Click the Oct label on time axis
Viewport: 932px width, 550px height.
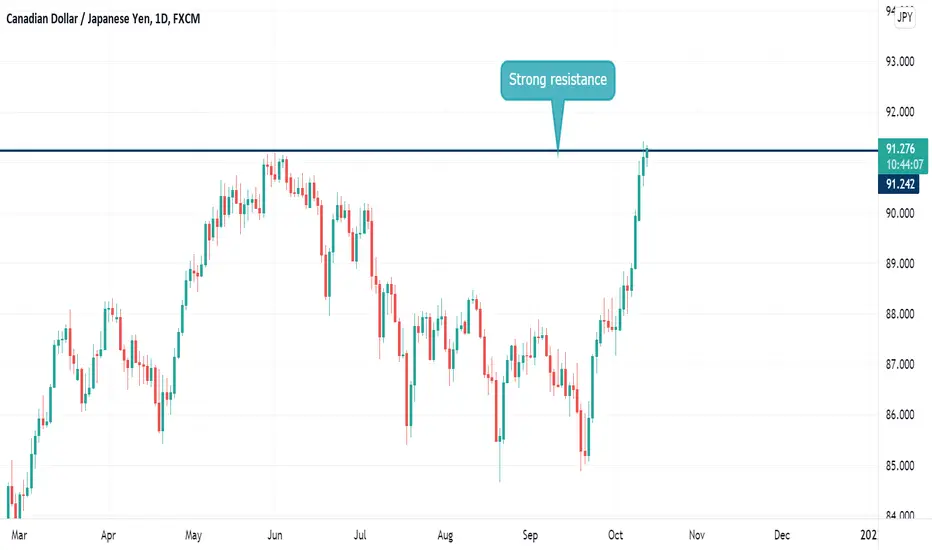615,535
